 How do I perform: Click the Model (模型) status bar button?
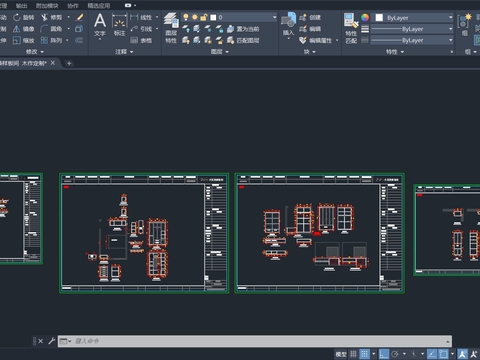tap(341, 354)
